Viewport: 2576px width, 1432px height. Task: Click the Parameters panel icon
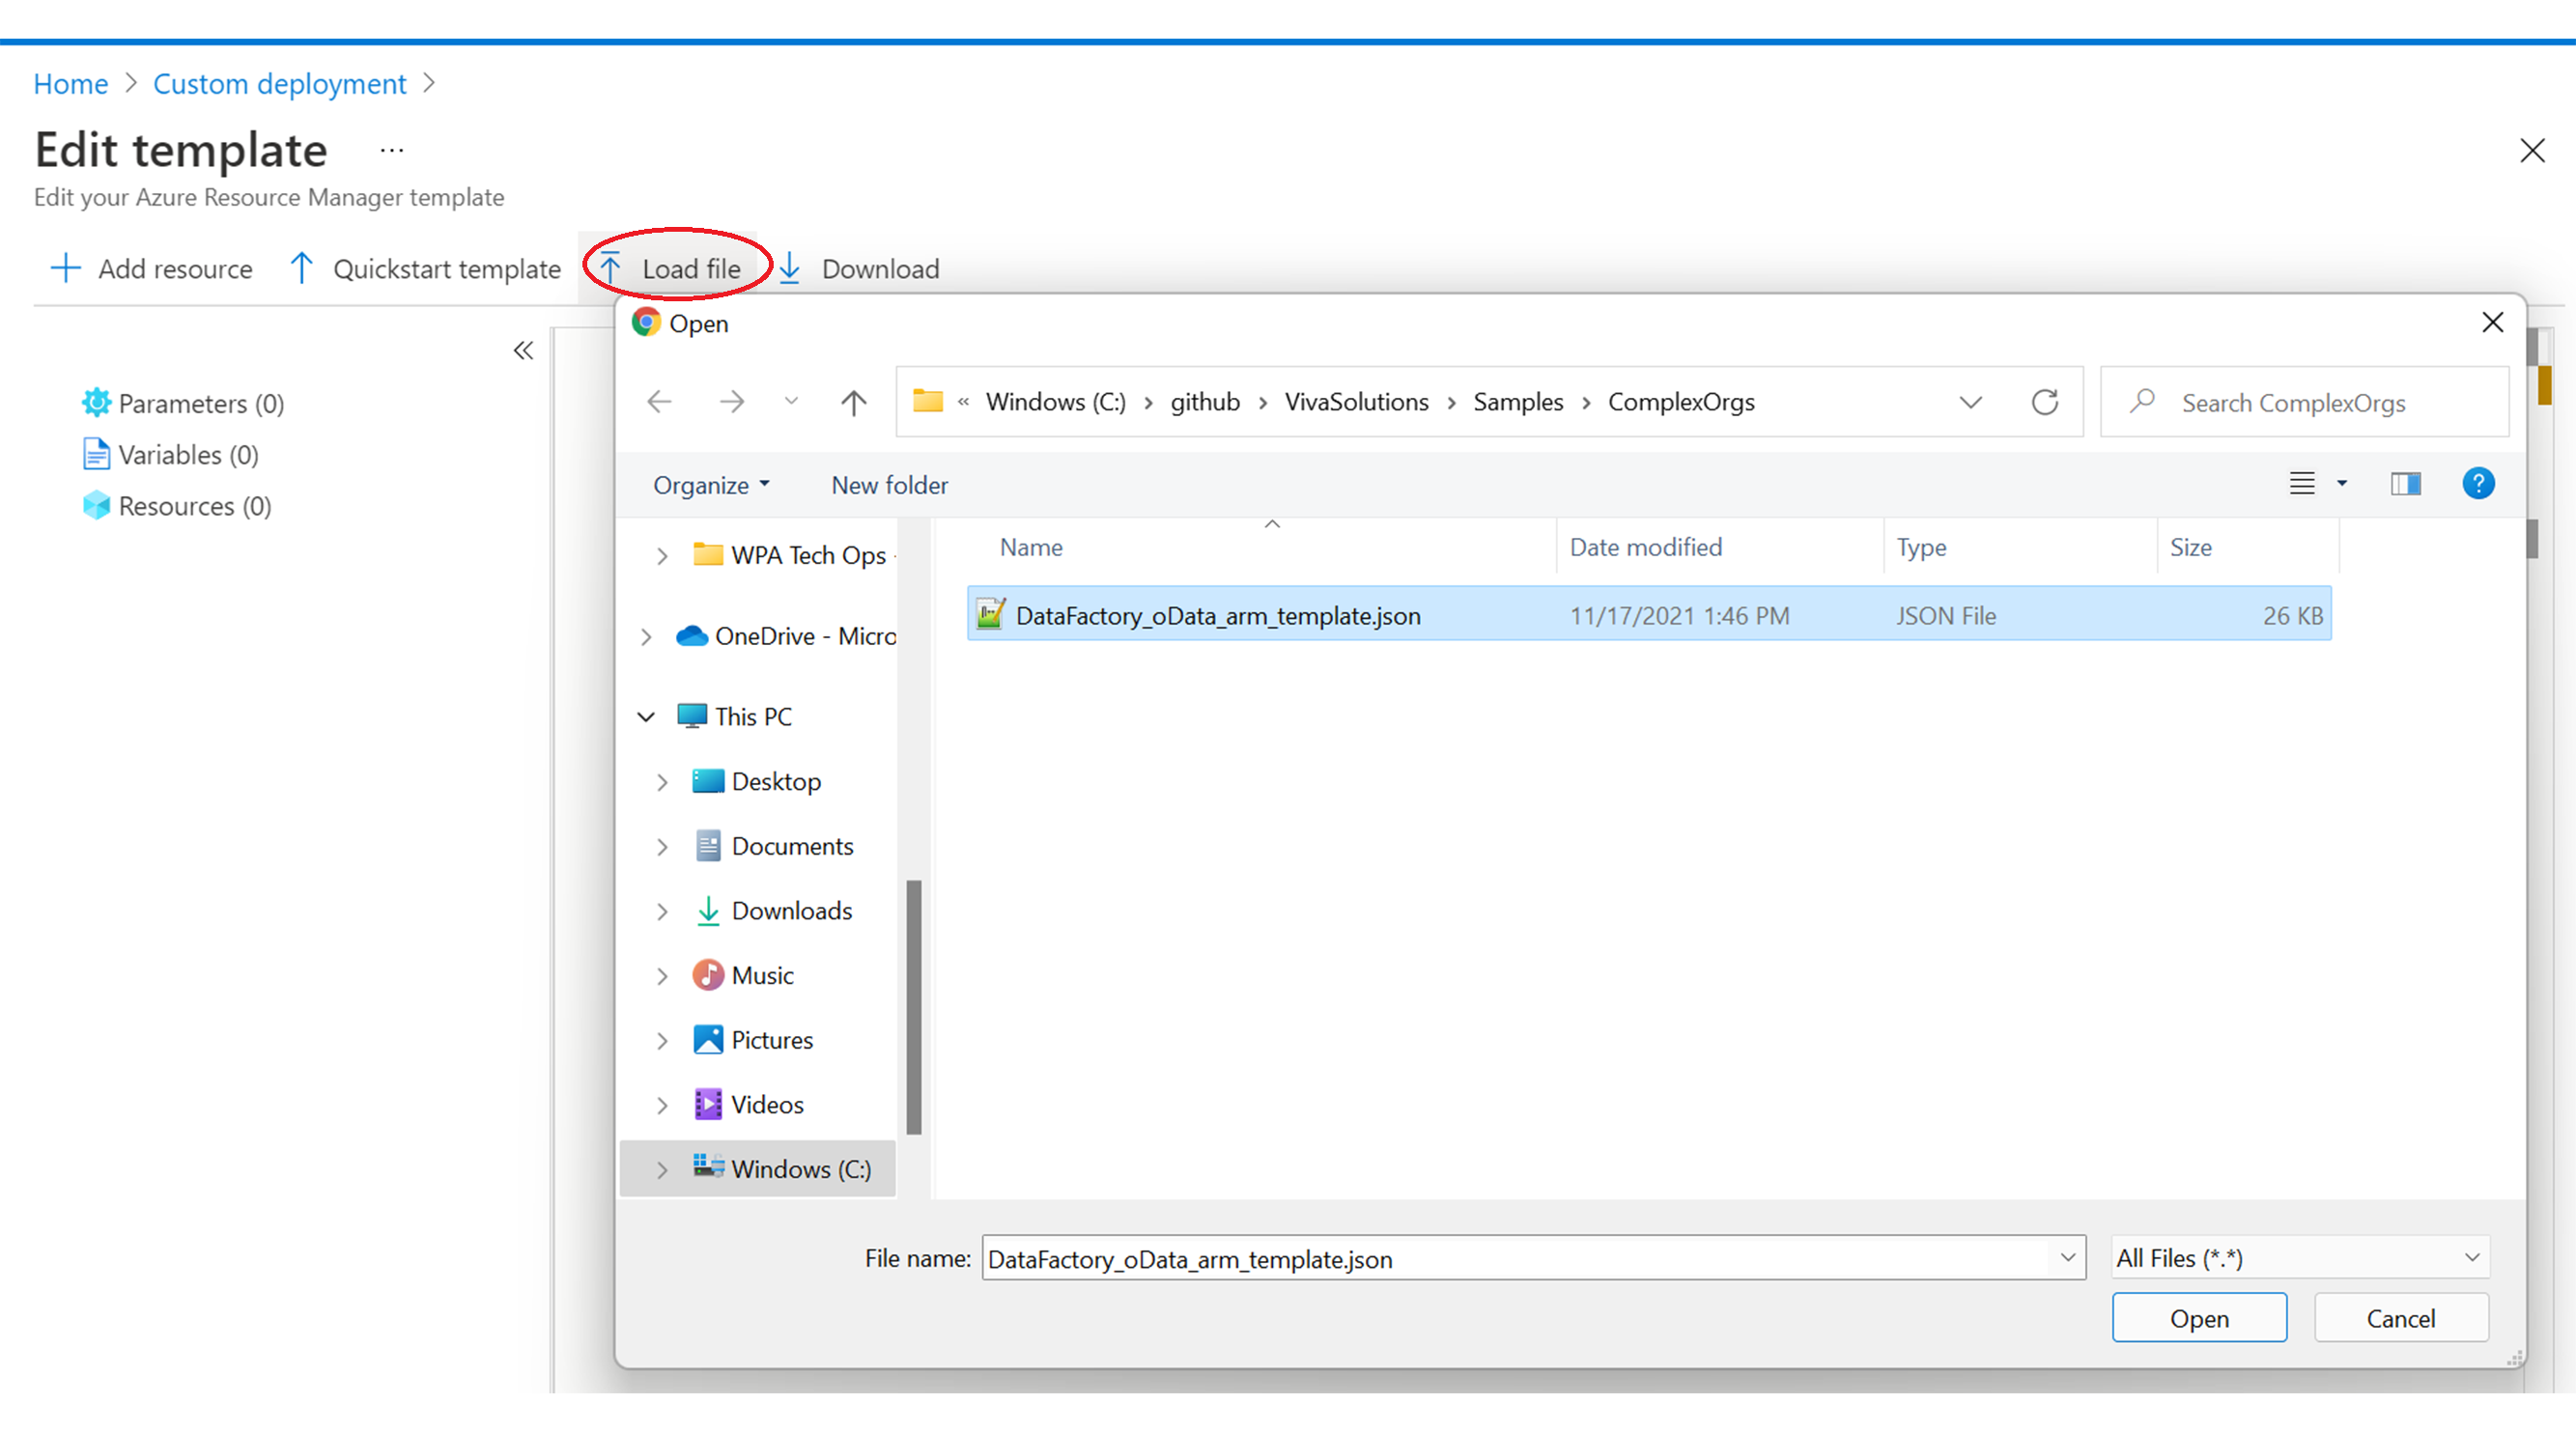(97, 402)
